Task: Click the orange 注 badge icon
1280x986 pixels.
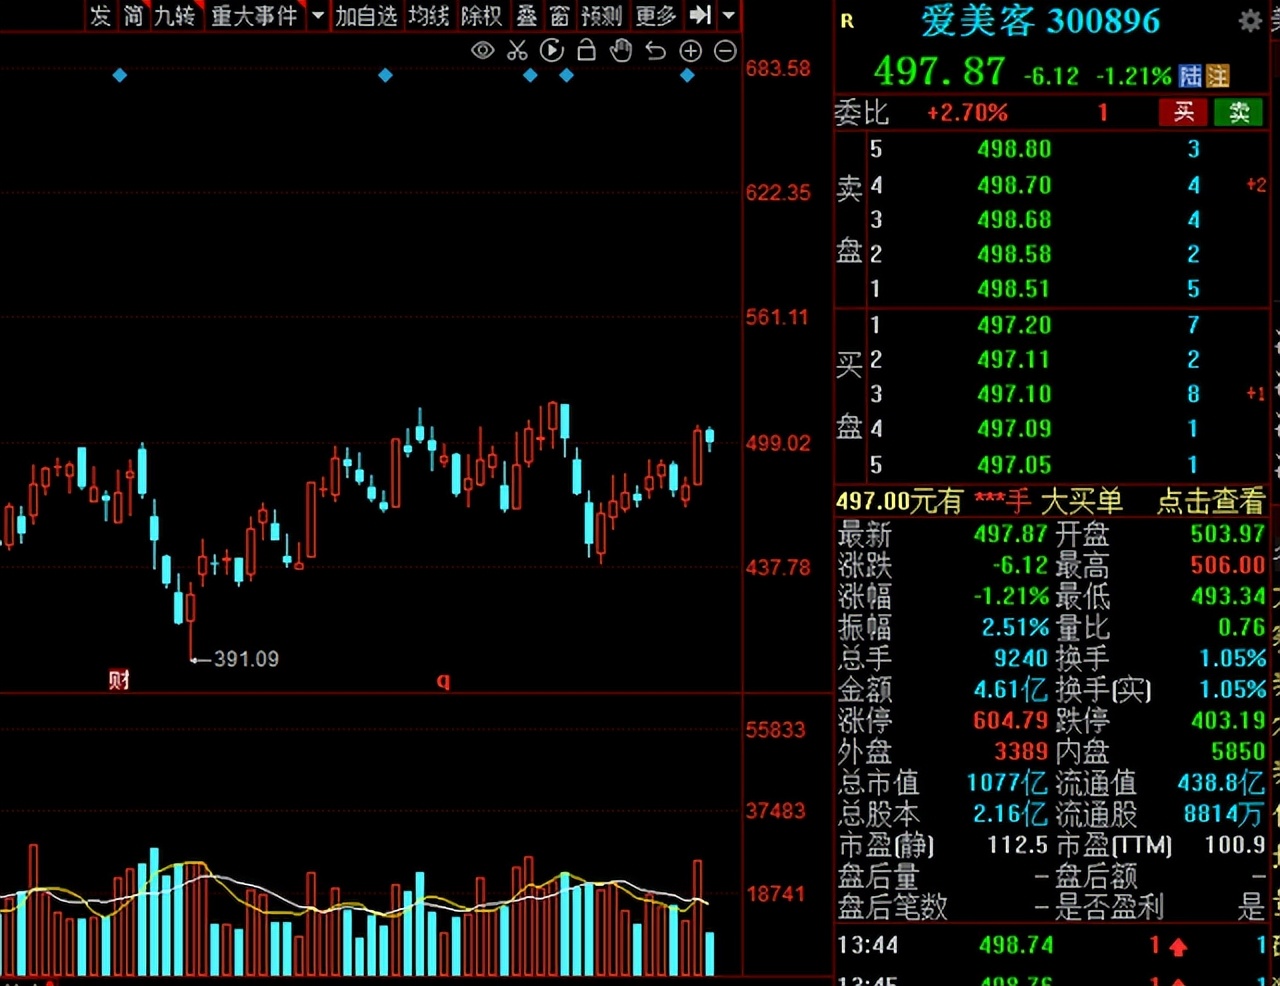Action: click(1217, 75)
